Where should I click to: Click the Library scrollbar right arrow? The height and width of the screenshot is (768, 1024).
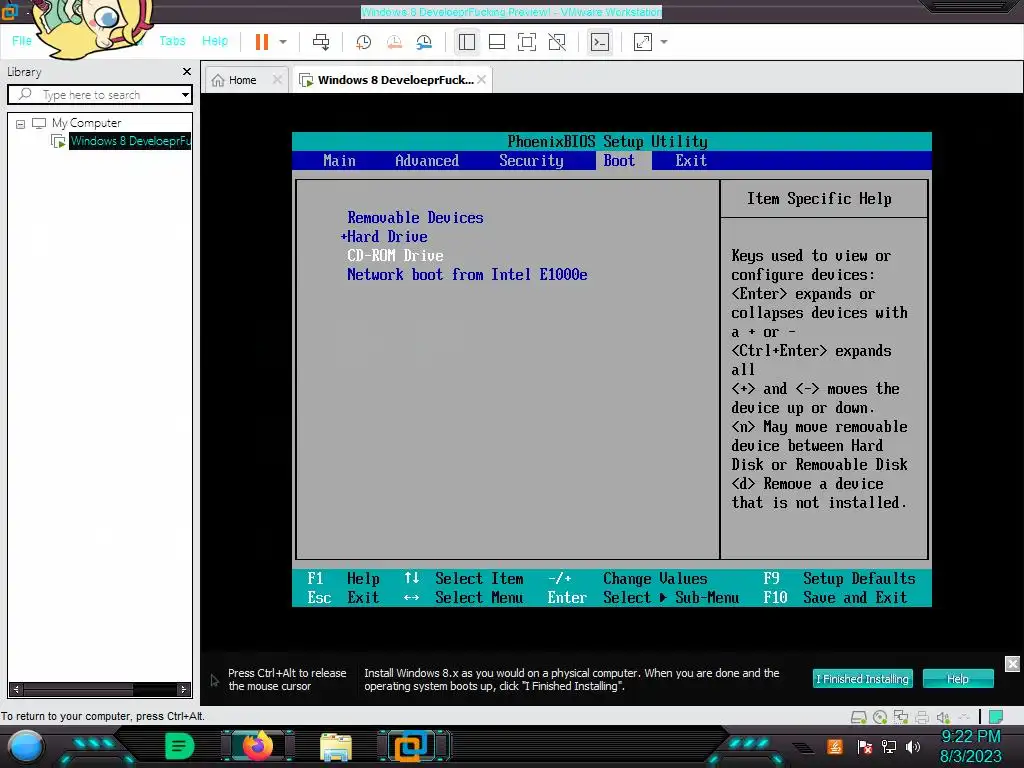point(184,689)
